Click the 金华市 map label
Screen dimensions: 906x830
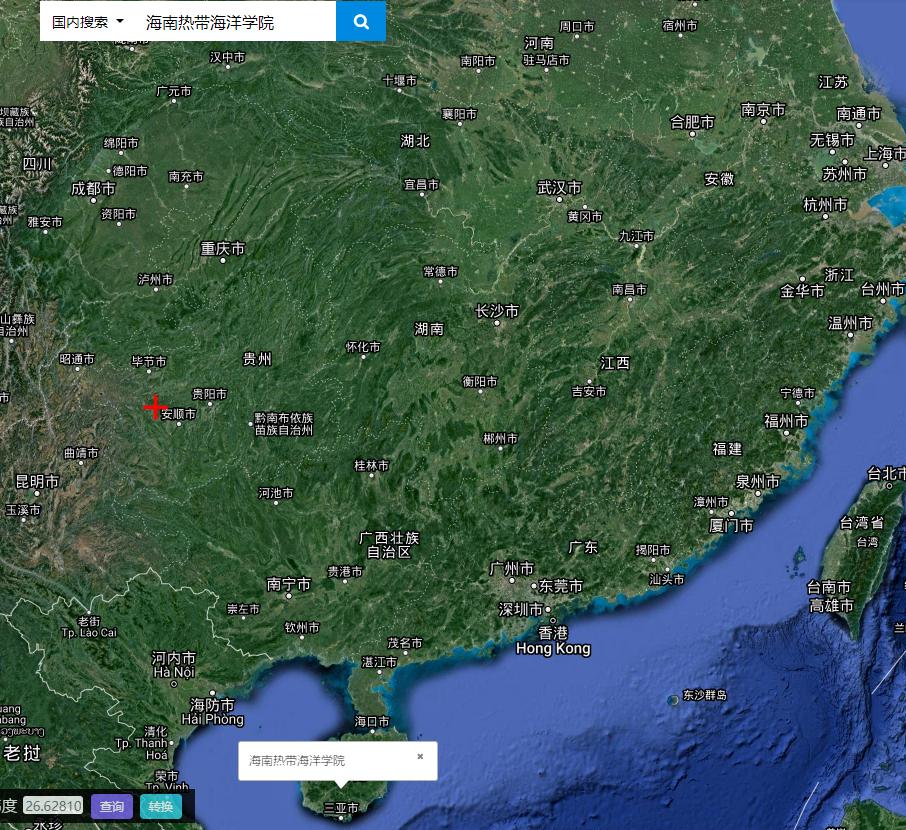pos(802,291)
